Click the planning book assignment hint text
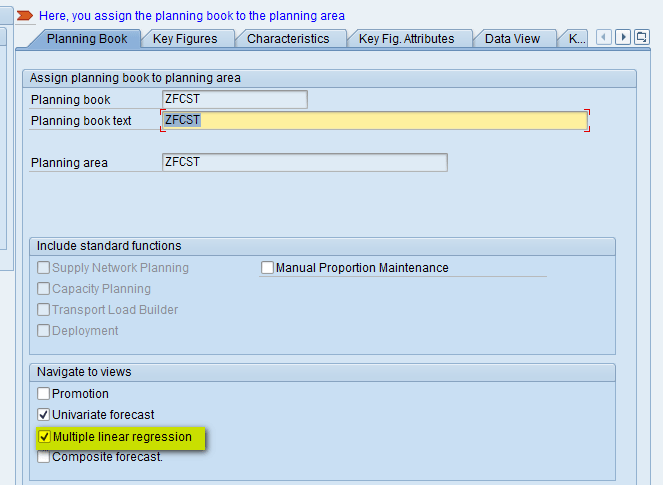 [192, 16]
